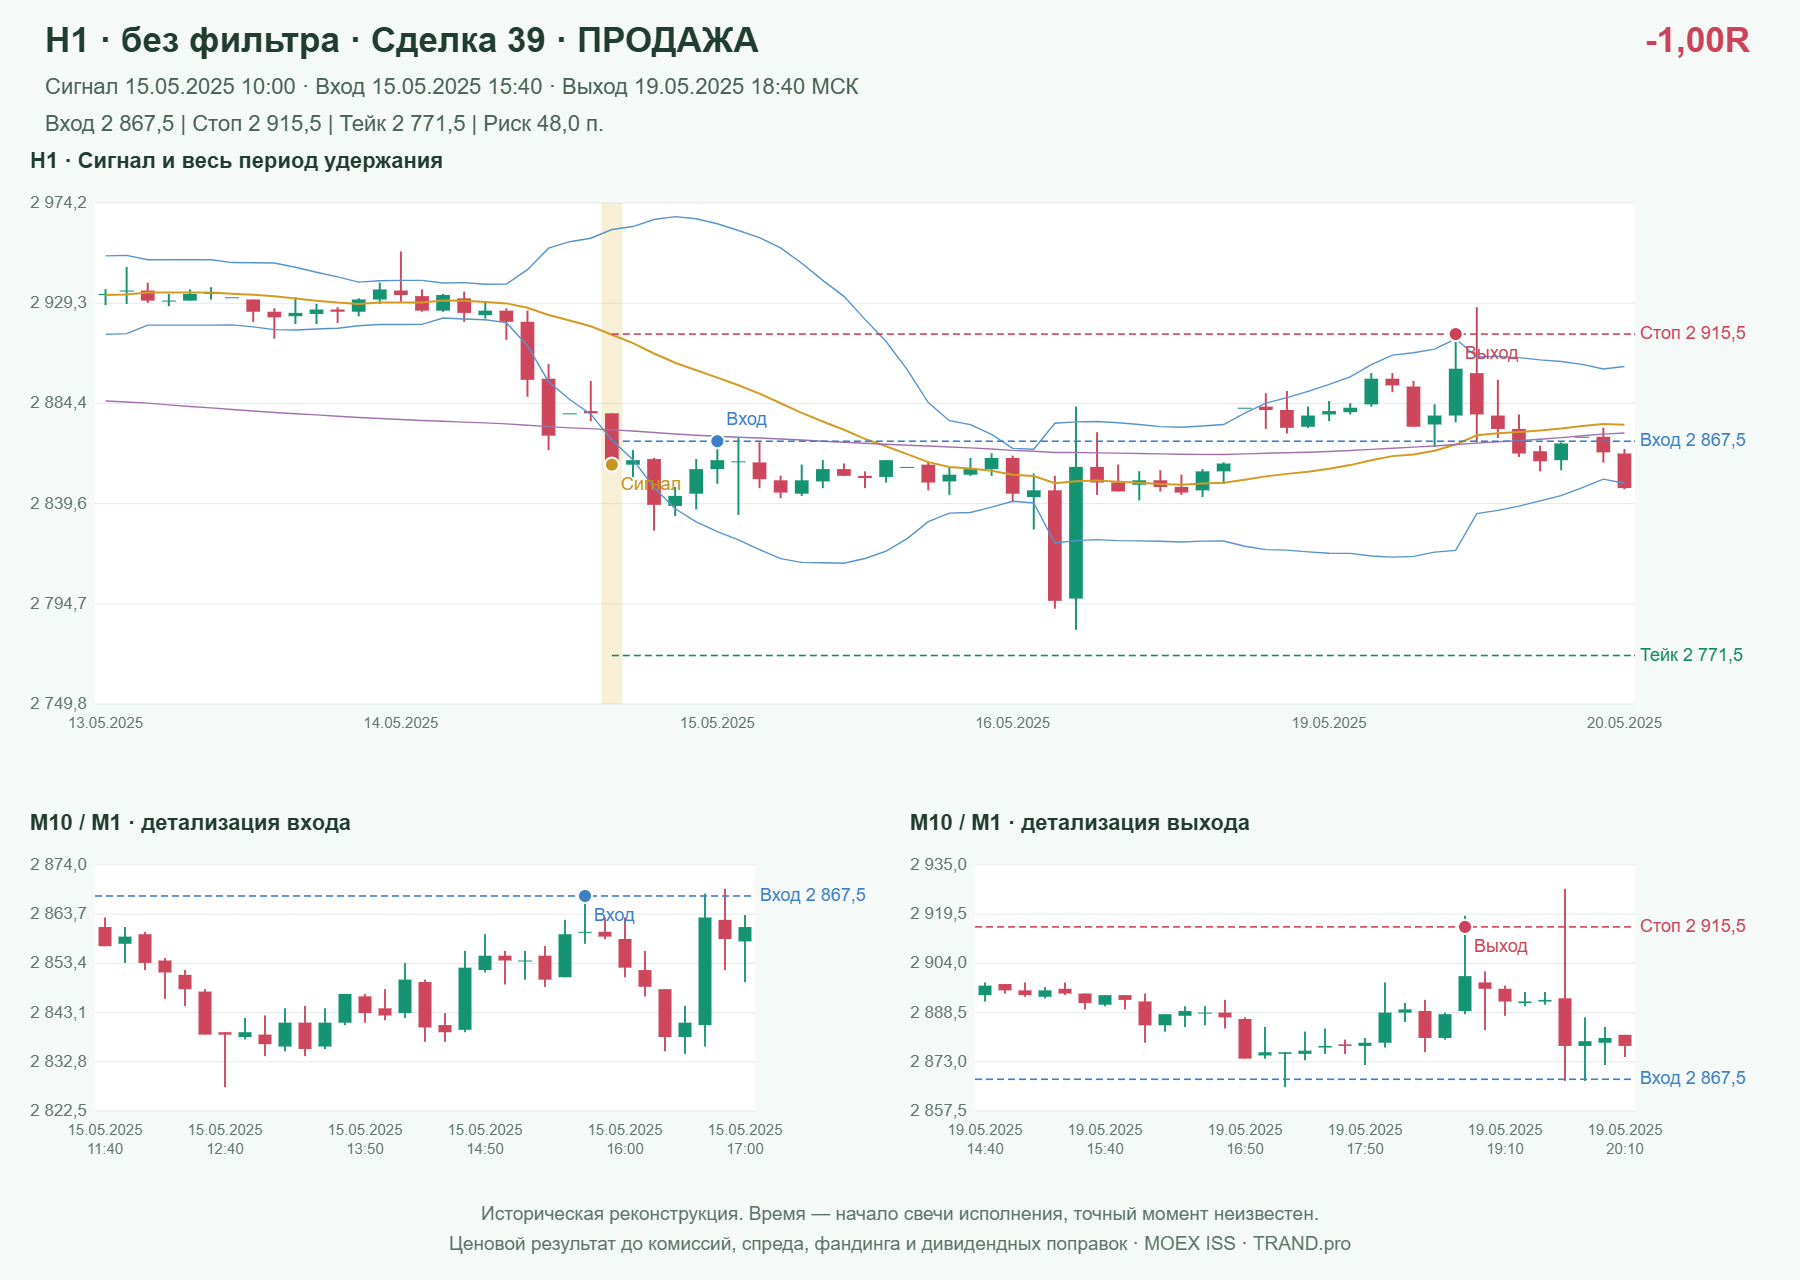1800x1280 pixels.
Task: Click the 'Стоп 2 915,5' label on H1 chart
Action: coord(1693,333)
